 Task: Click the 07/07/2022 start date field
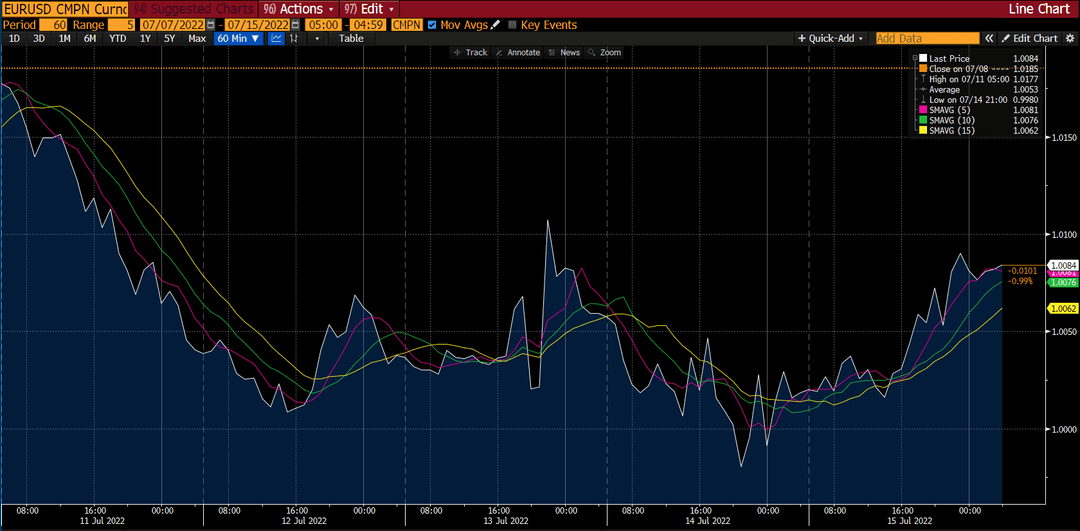pos(172,25)
